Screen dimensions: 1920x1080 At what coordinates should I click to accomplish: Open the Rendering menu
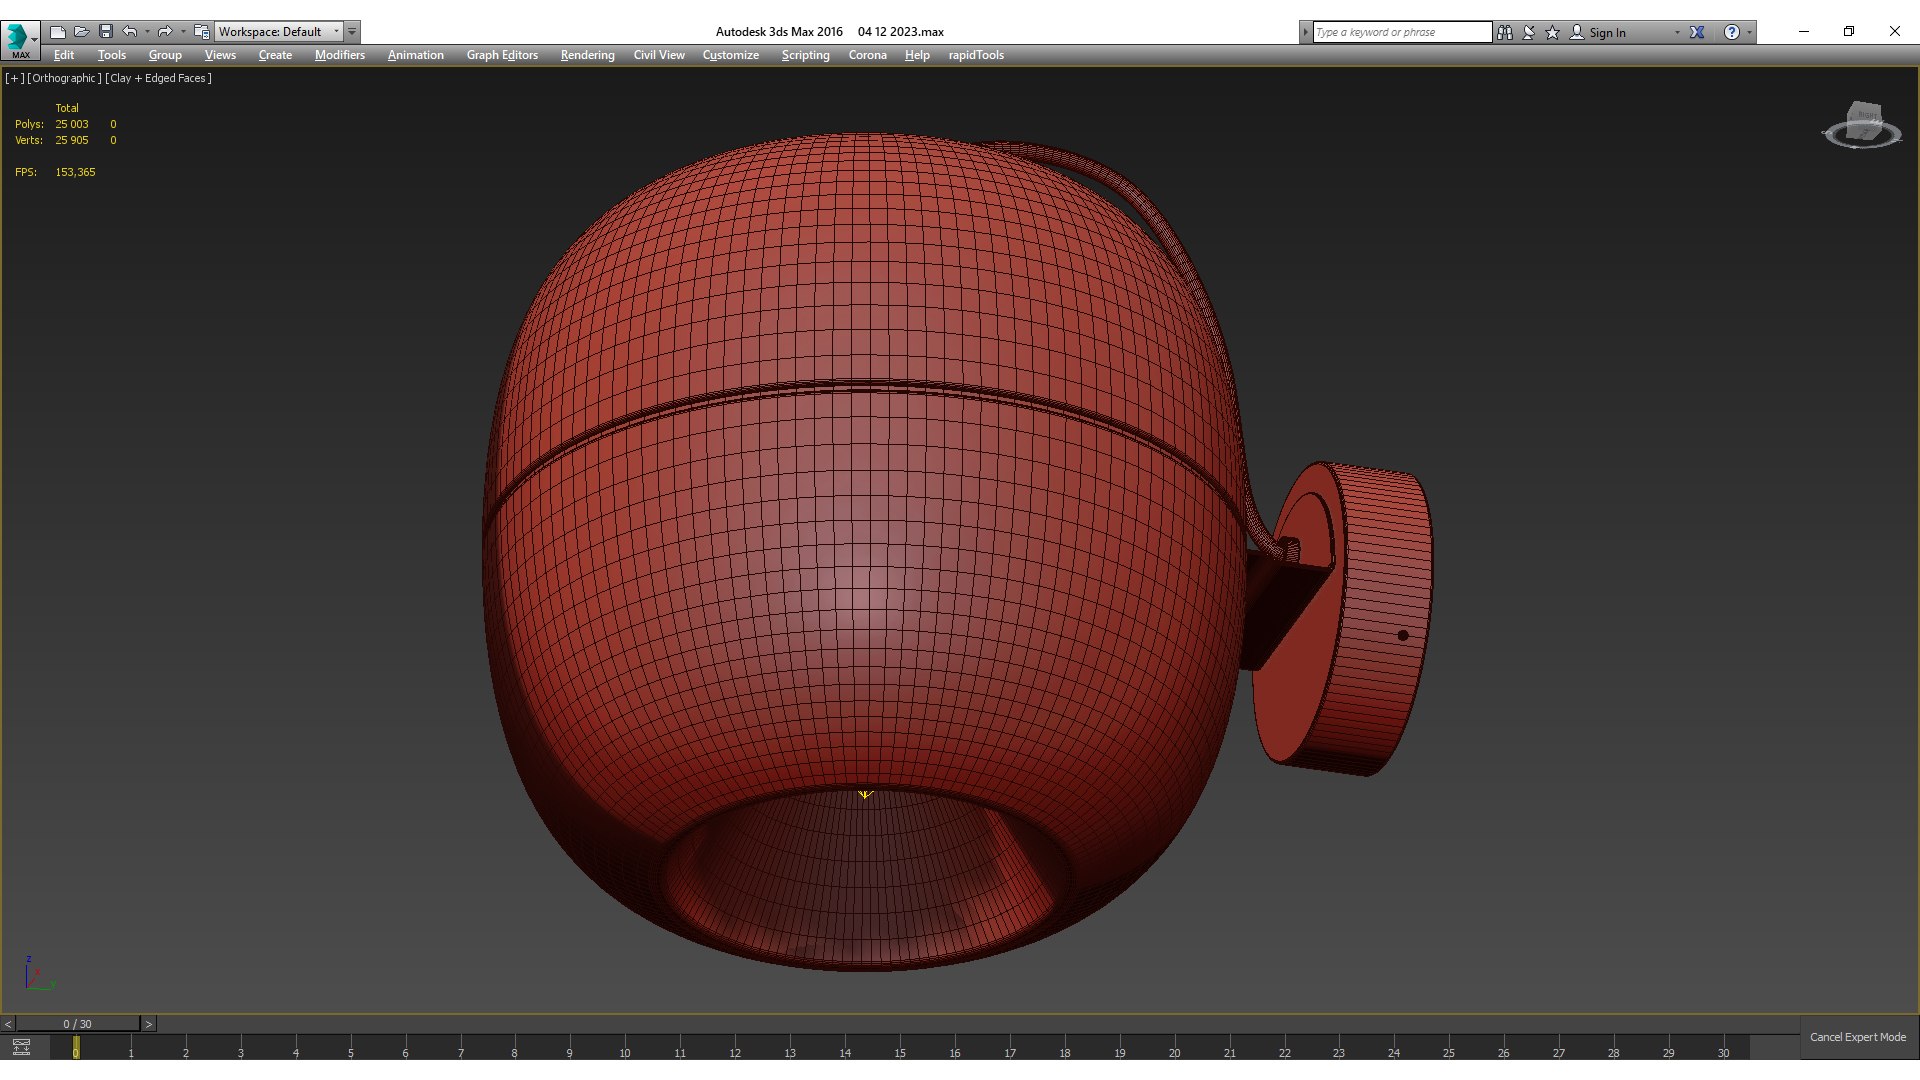(x=587, y=55)
